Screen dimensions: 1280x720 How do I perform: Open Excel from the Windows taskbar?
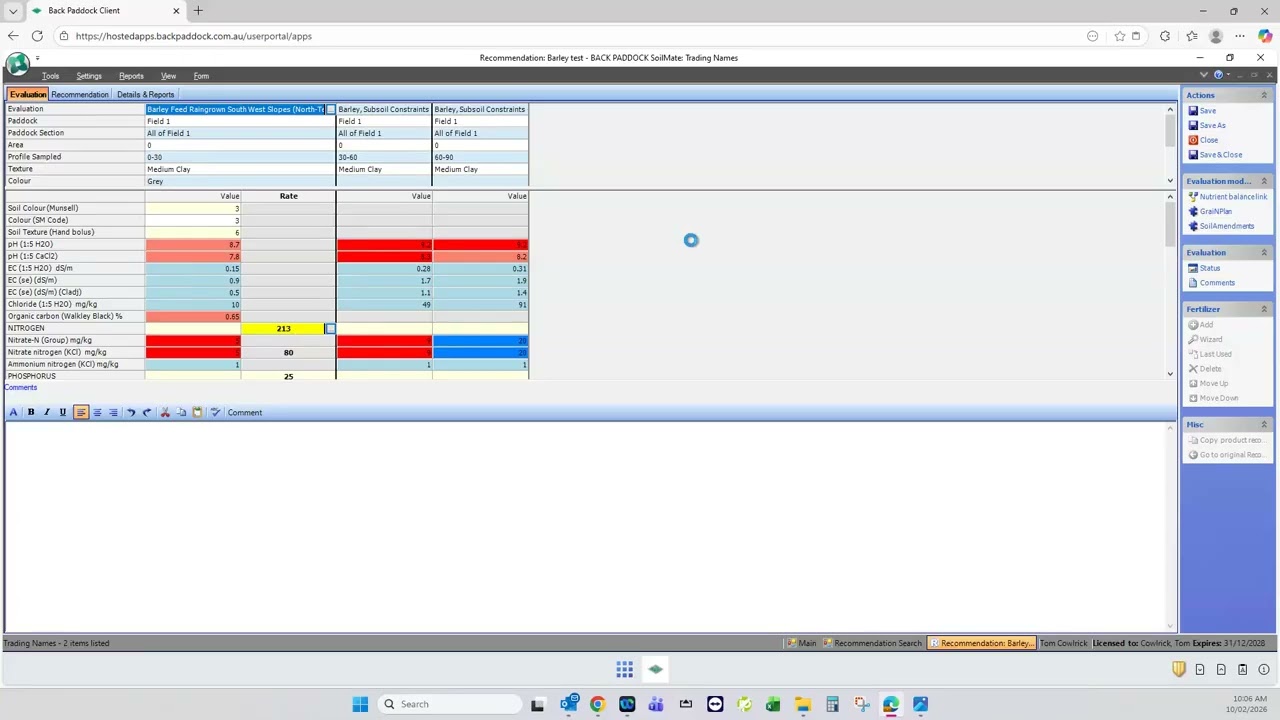pyautogui.click(x=773, y=704)
